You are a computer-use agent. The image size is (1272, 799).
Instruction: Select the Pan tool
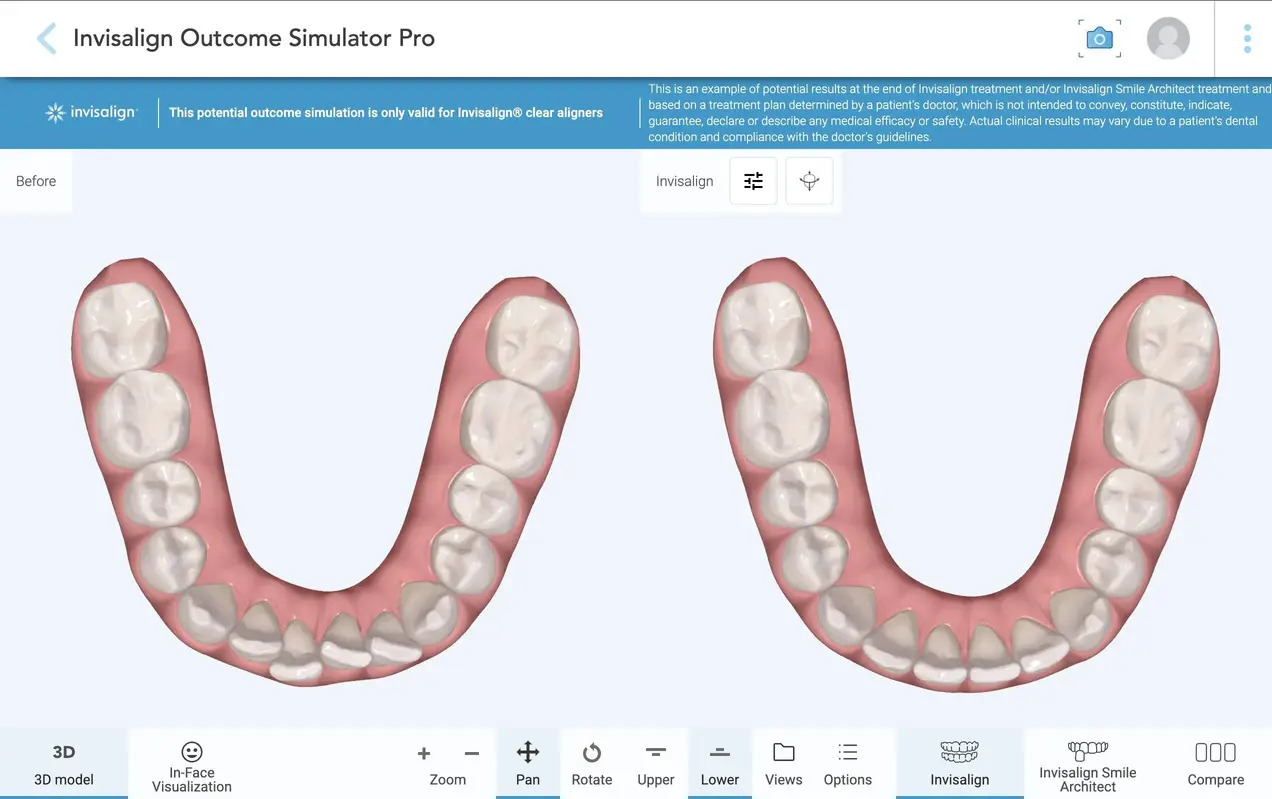(528, 764)
